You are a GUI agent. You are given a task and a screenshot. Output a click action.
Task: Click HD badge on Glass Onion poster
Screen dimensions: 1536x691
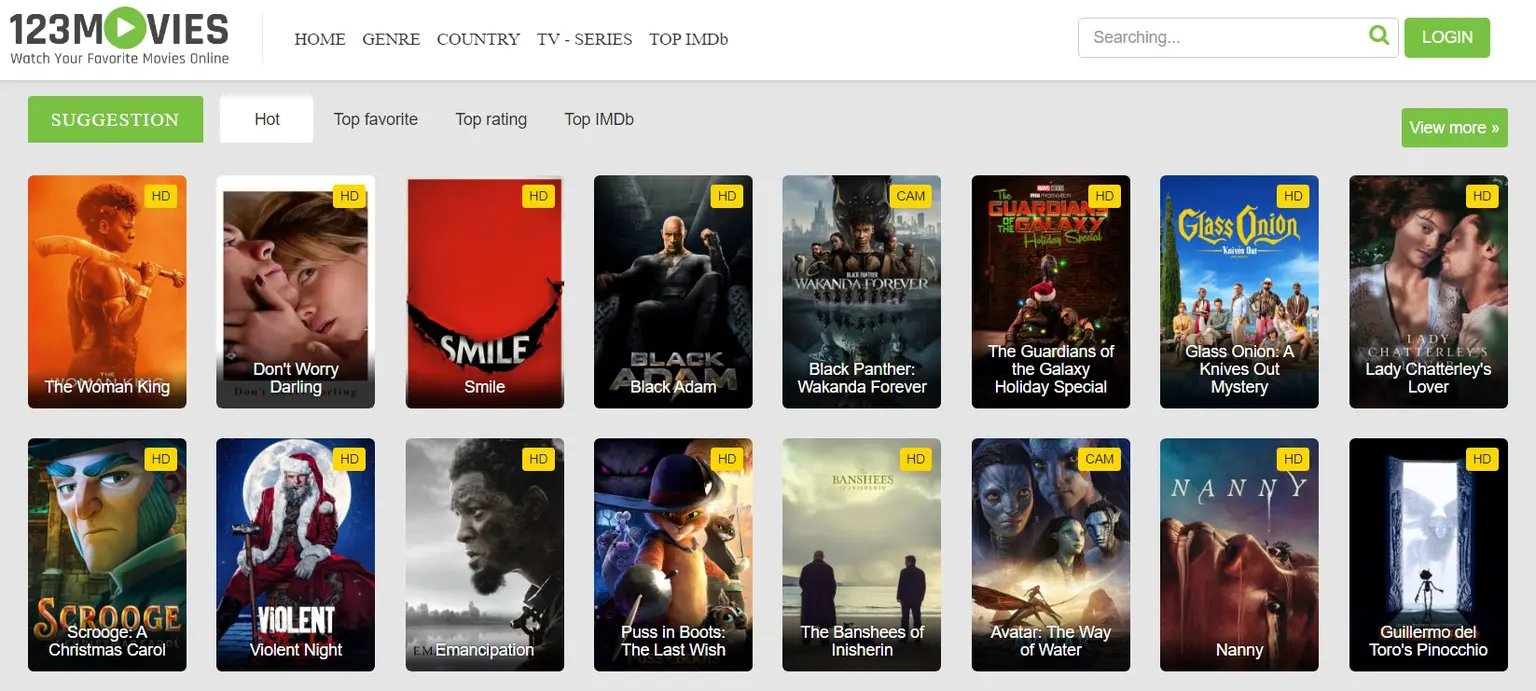pos(1293,196)
